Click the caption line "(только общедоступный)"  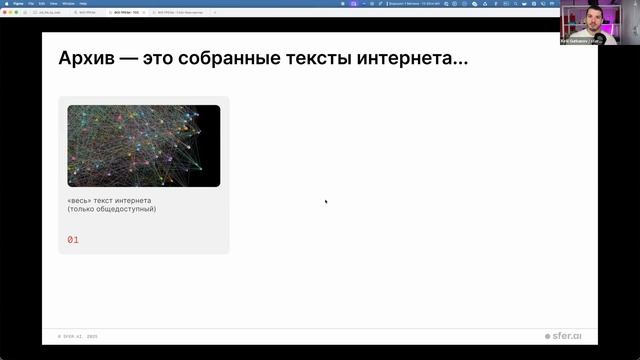(112, 209)
